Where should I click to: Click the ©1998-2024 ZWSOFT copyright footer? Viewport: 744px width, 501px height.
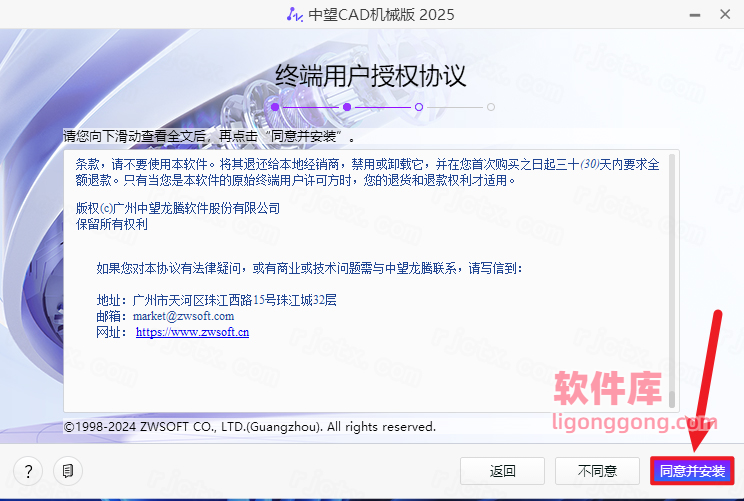pyautogui.click(x=250, y=427)
